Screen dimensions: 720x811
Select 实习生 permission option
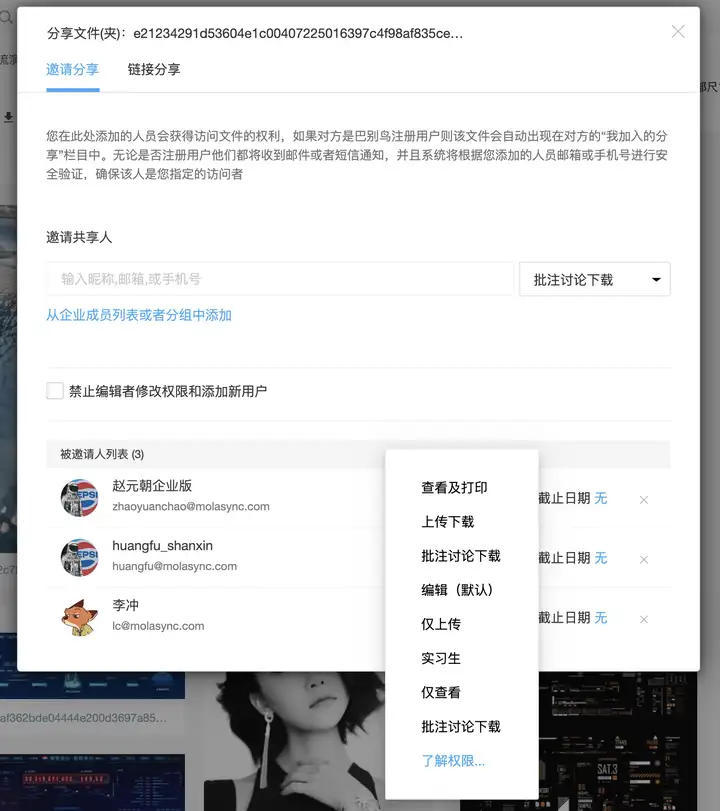point(441,658)
